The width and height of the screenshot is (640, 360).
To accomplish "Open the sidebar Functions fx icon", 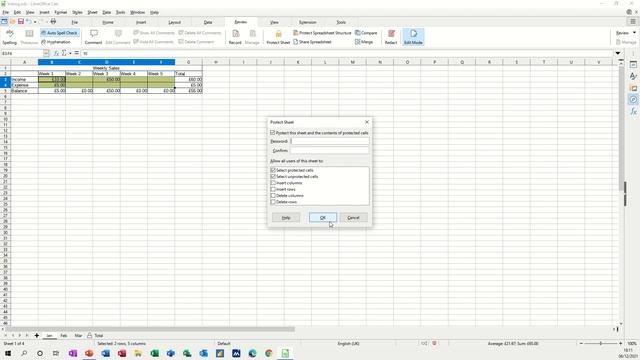I will [633, 111].
